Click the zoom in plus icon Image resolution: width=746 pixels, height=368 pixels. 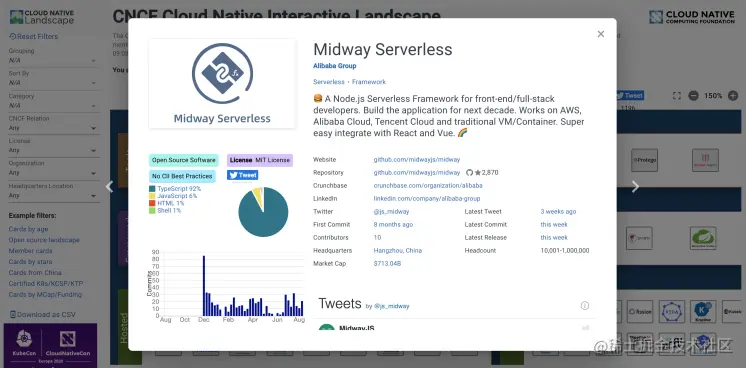733,96
